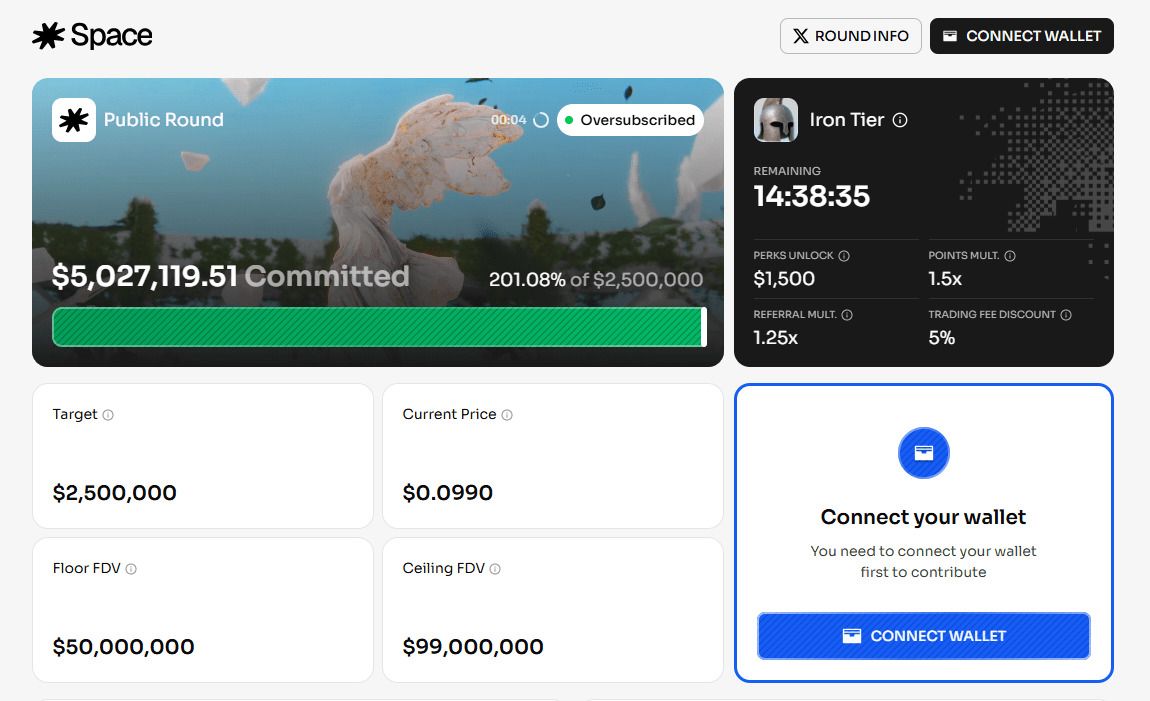
Task: Click the Oversubscribed status badge
Action: pos(630,120)
